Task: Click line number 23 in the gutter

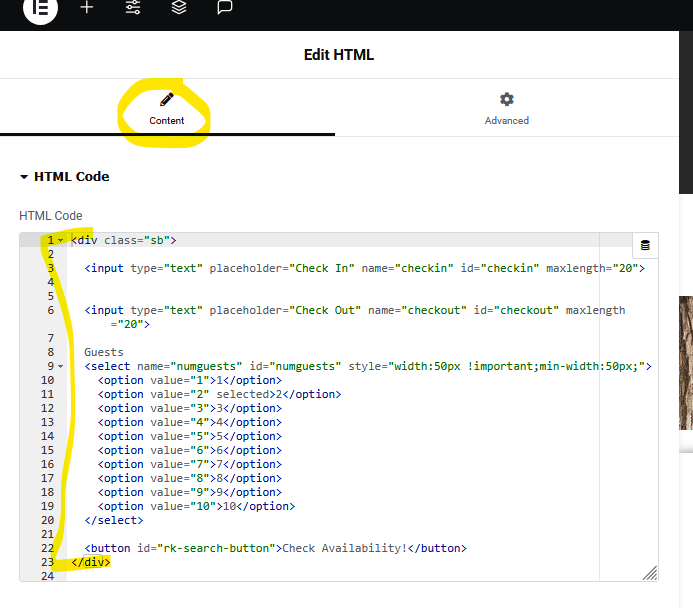Action: [x=48, y=562]
